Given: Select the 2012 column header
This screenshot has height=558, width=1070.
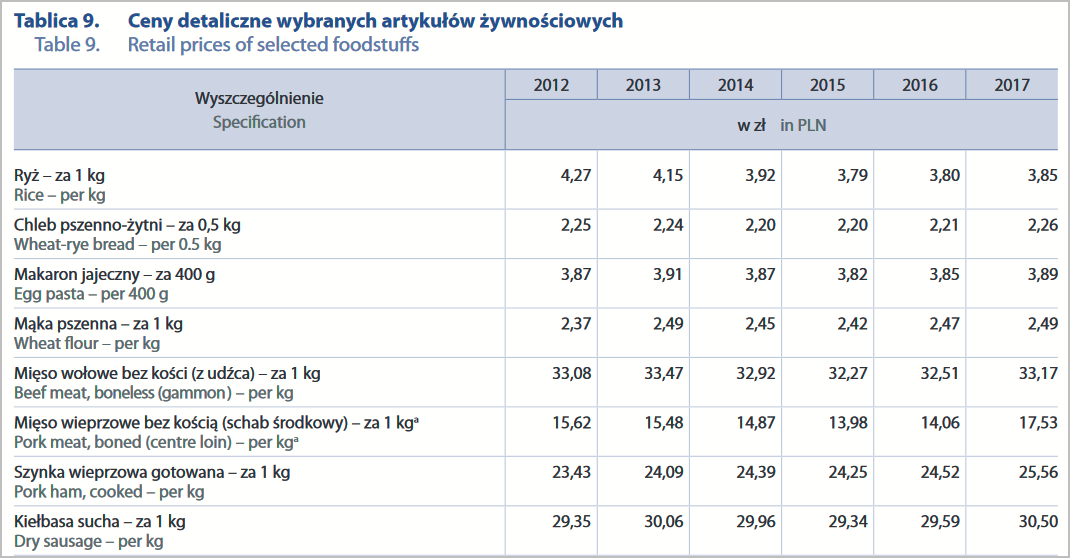Looking at the screenshot, I should pyautogui.click(x=551, y=85).
